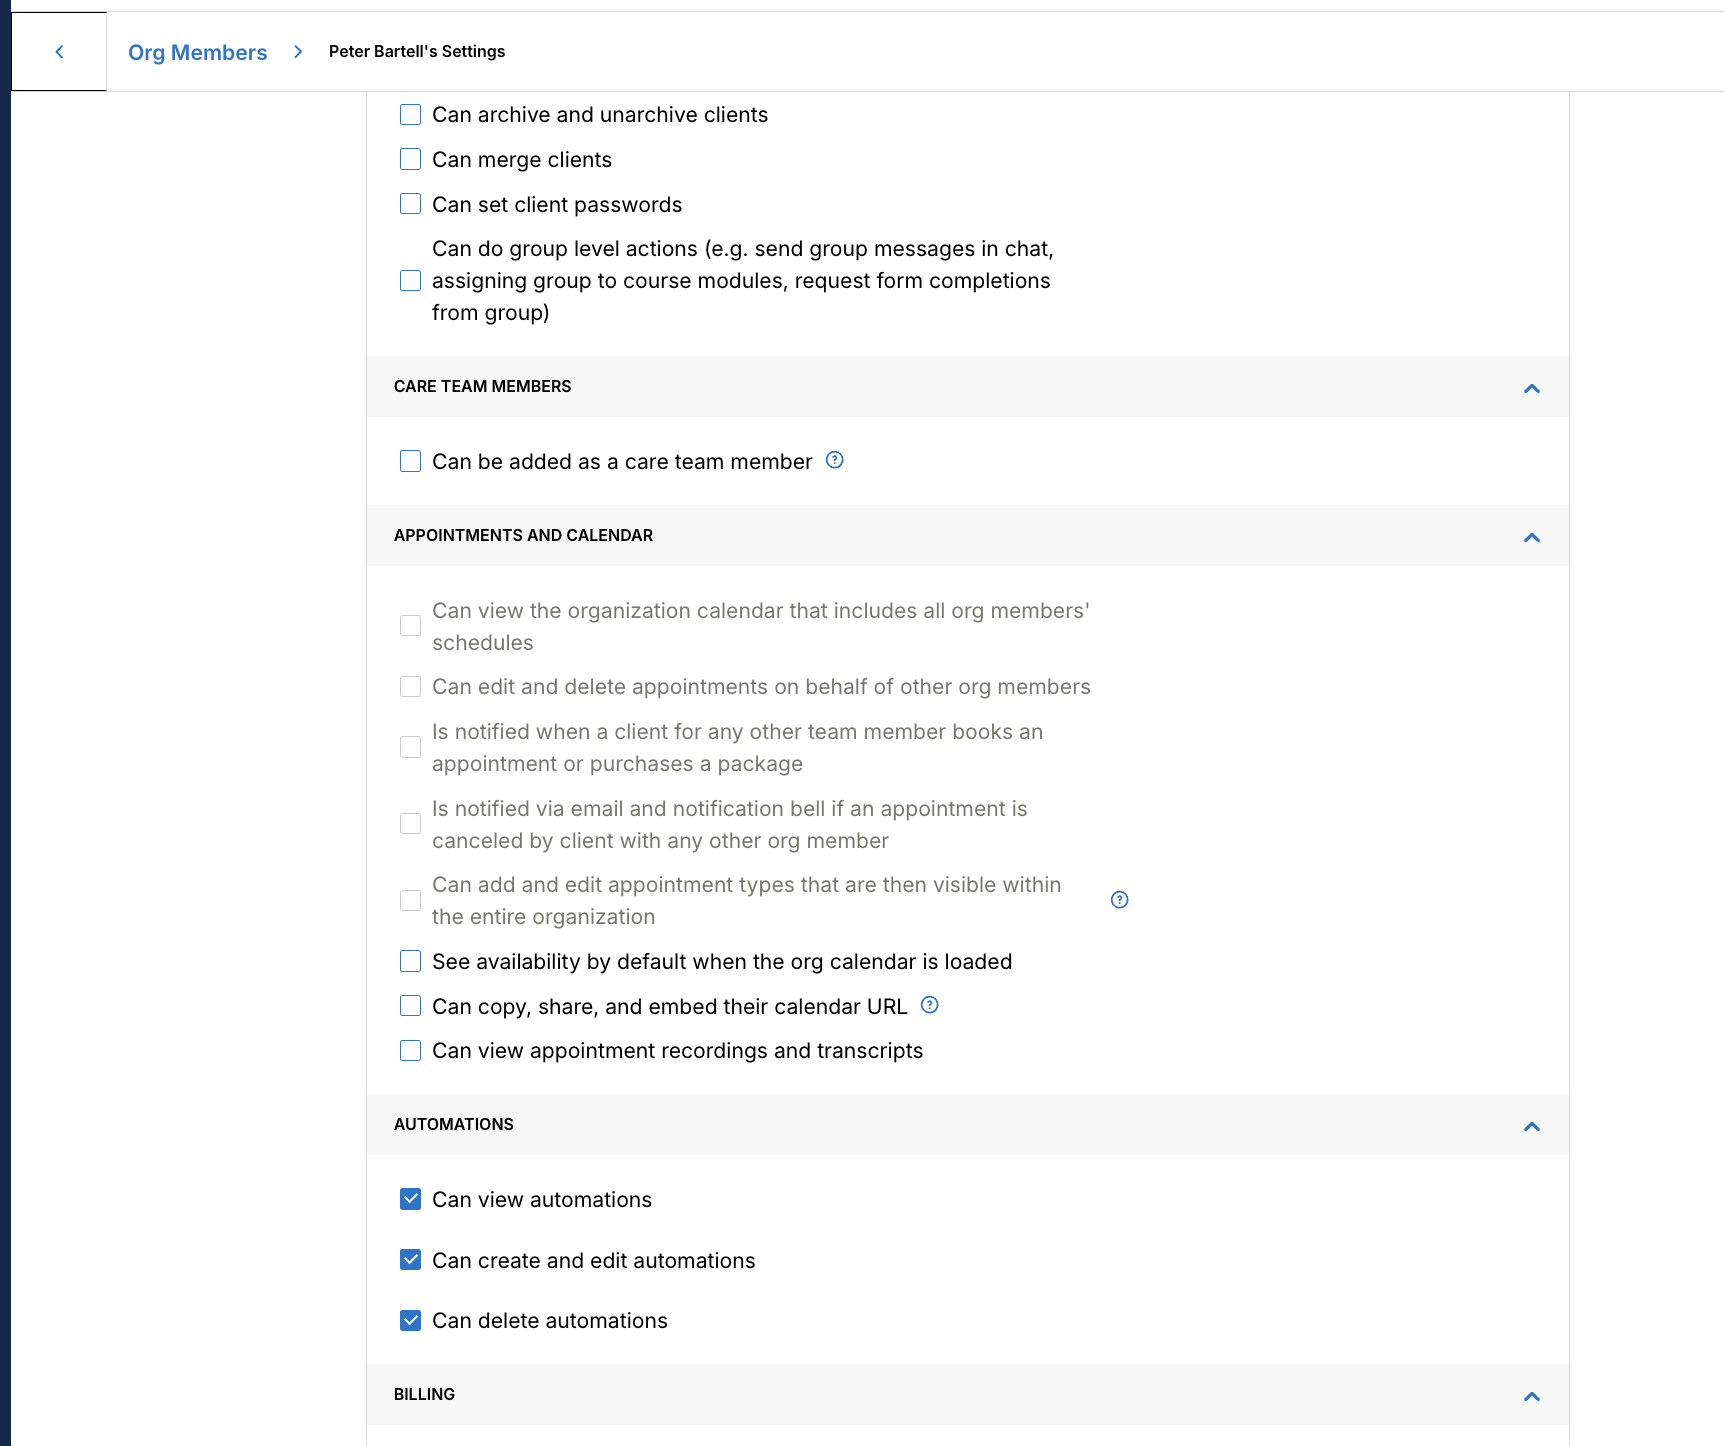
Task: Go to Org Members breadcrumb link
Action: tap(197, 52)
